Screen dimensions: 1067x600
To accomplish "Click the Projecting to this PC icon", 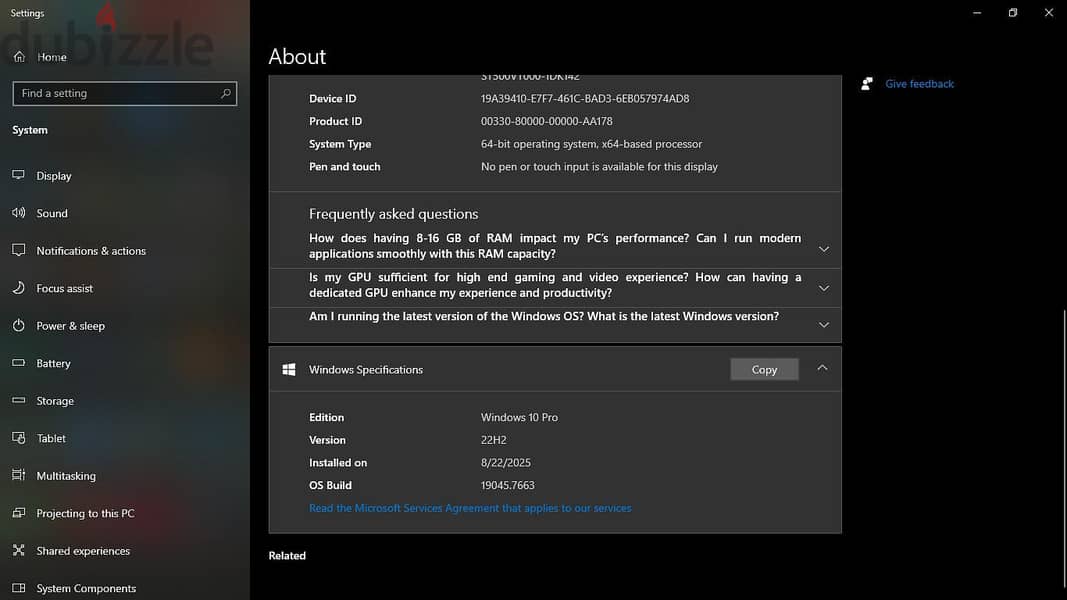I will (18, 512).
